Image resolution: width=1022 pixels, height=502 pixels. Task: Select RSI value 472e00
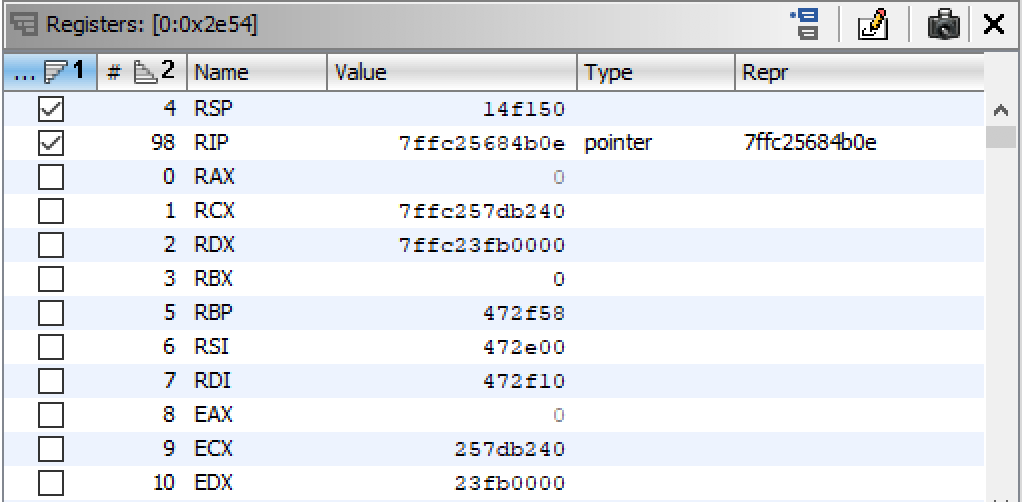tap(523, 347)
